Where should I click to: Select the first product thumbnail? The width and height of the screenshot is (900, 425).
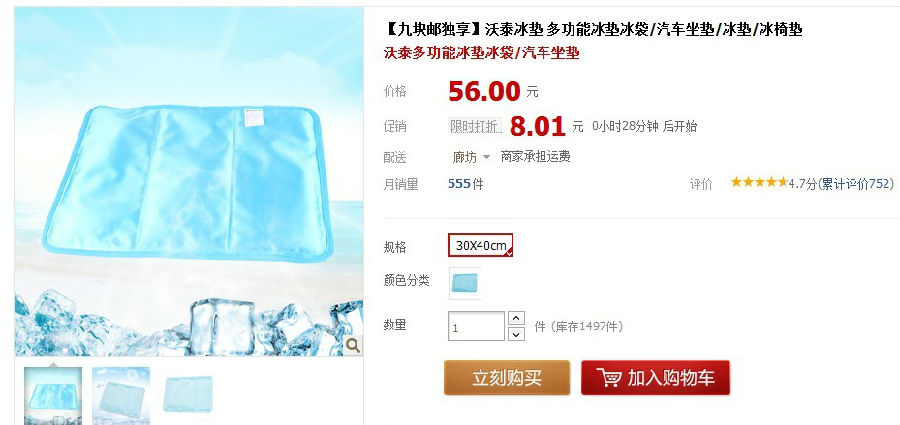coord(53,396)
